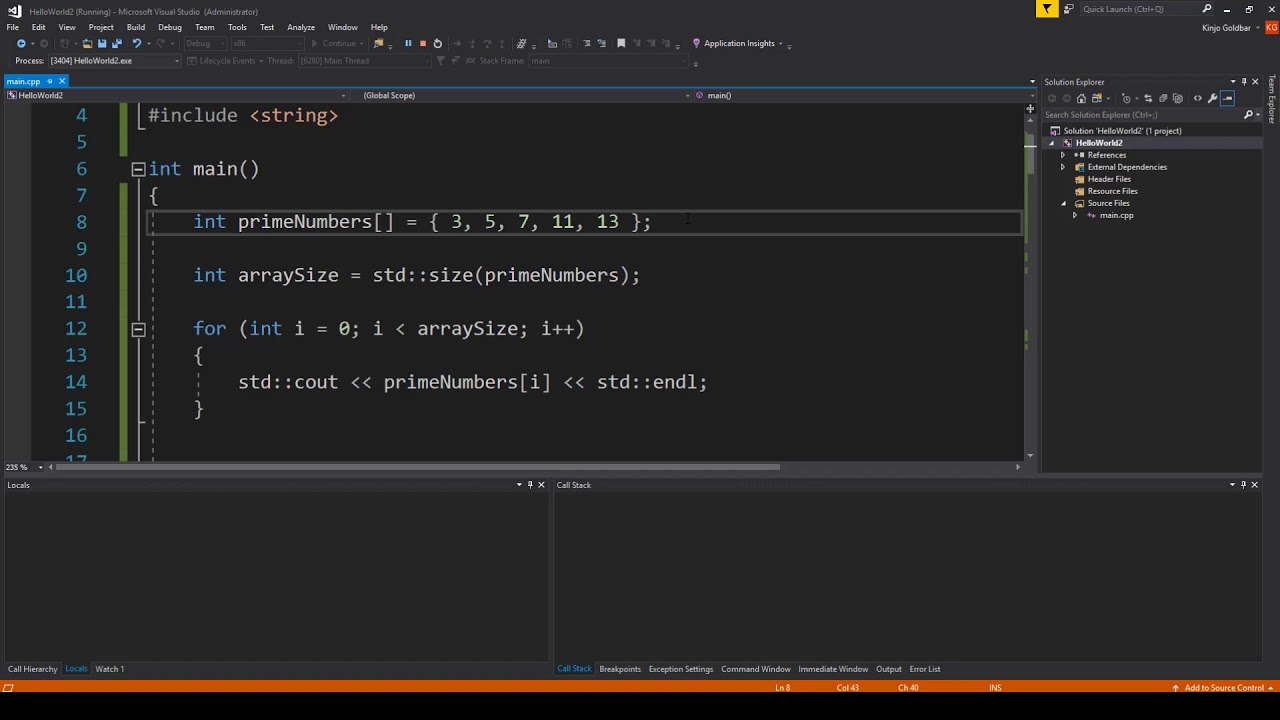The image size is (1280, 720).
Task: Open the Analyze menu
Action: [x=301, y=27]
